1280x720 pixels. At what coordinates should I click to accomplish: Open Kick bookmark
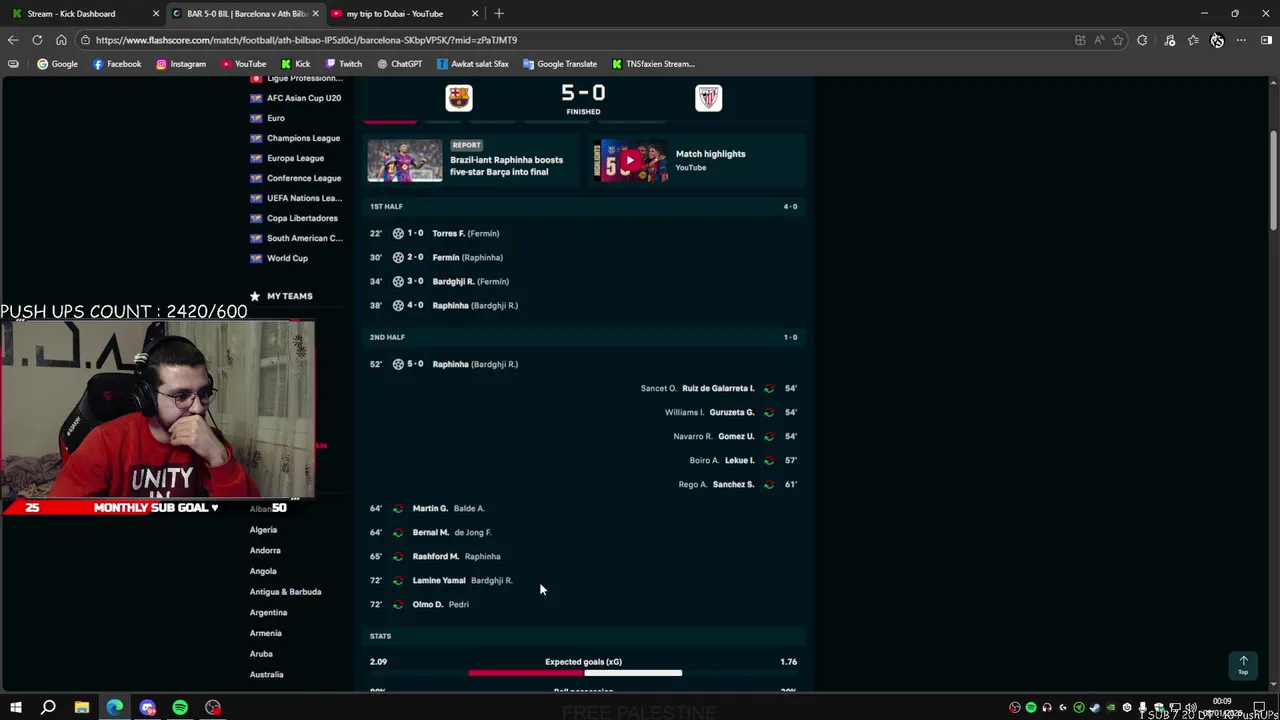(296, 64)
